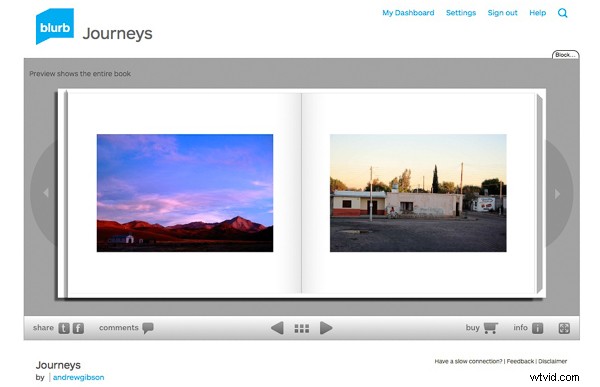Screen dimensions: 600x387
Task: Click the Journeys header title
Action: point(117,34)
